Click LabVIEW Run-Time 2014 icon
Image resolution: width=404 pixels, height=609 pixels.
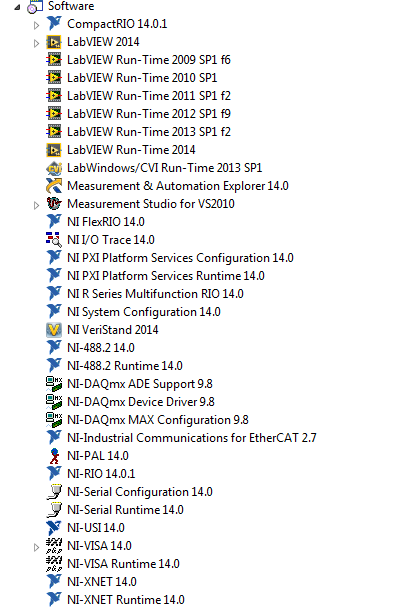pyautogui.click(x=54, y=150)
